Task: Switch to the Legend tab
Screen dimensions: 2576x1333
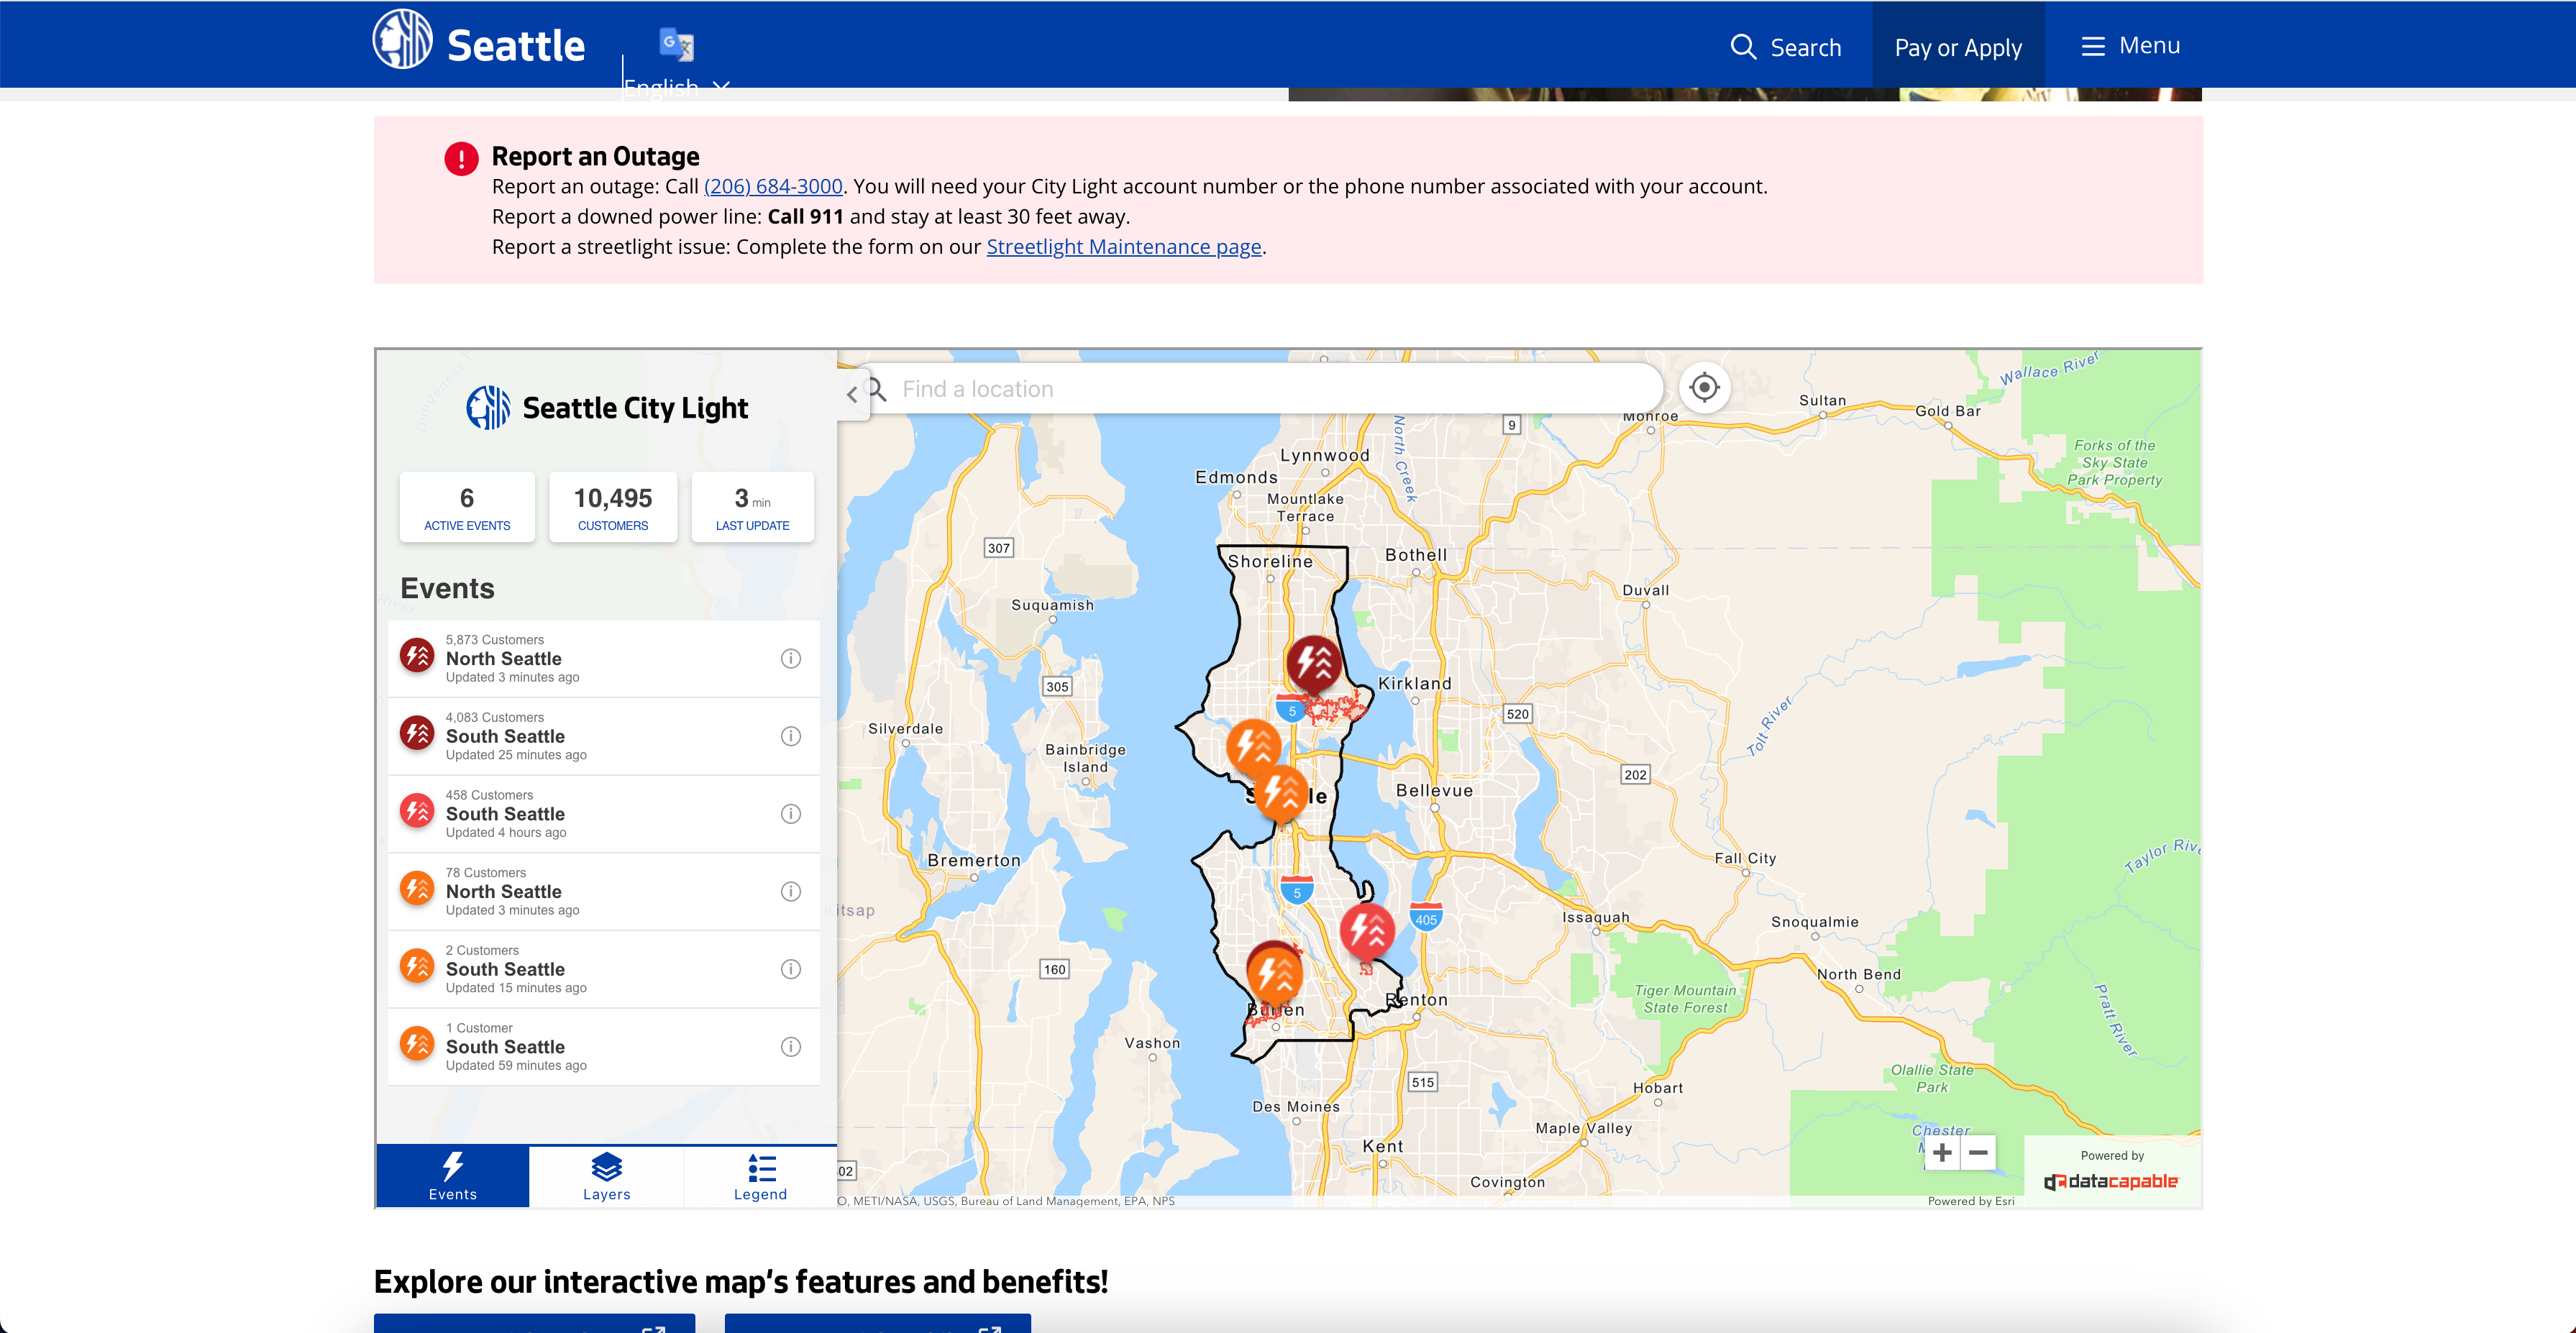Action: tap(760, 1176)
